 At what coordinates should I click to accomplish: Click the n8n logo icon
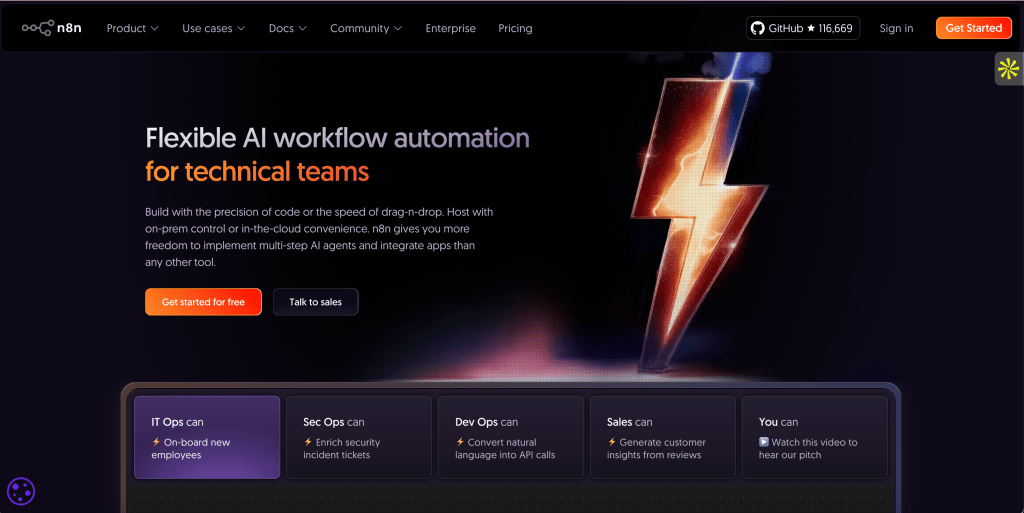click(37, 28)
